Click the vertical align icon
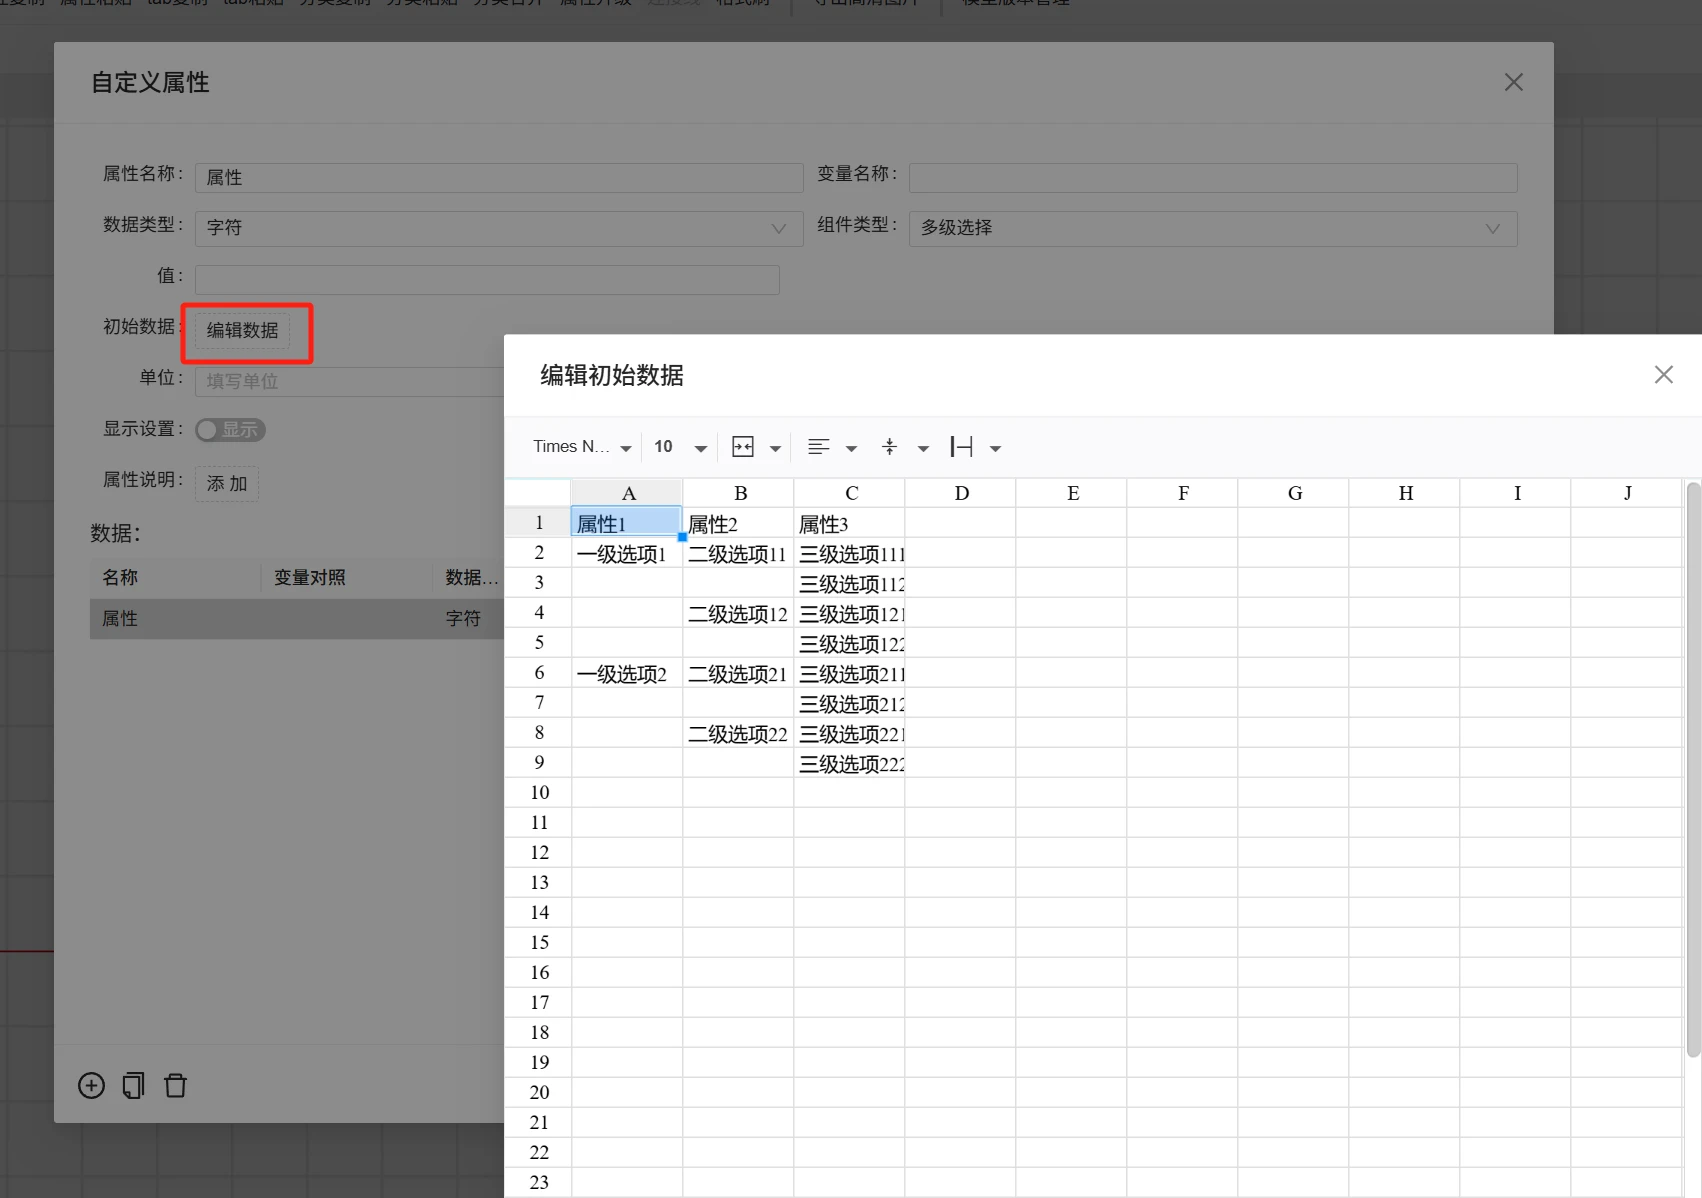This screenshot has height=1198, width=1702. [890, 447]
